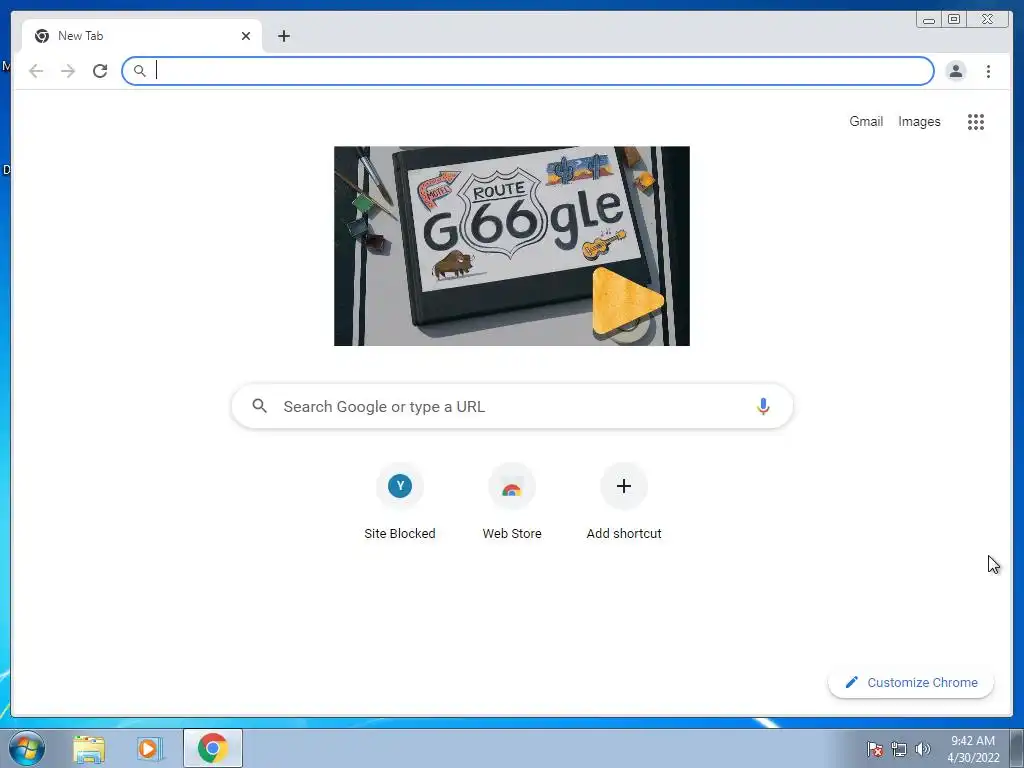Open the Site Blocked shortcut

click(400, 502)
